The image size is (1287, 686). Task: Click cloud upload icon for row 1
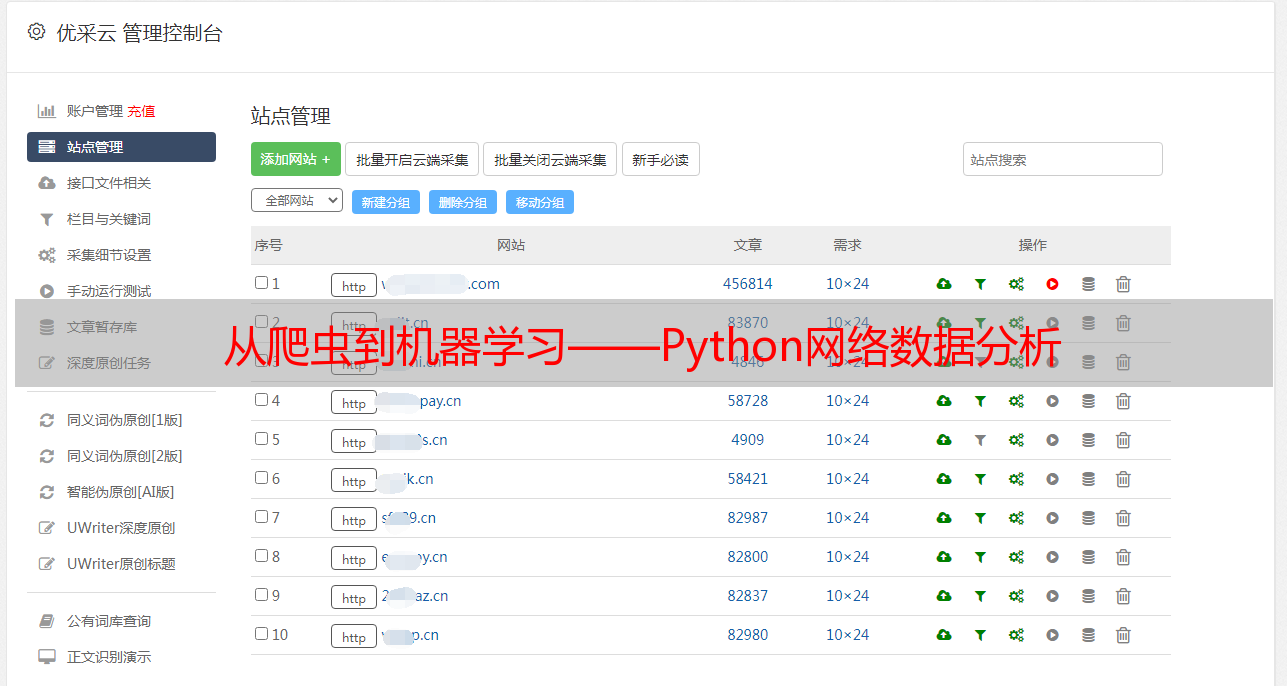(943, 284)
